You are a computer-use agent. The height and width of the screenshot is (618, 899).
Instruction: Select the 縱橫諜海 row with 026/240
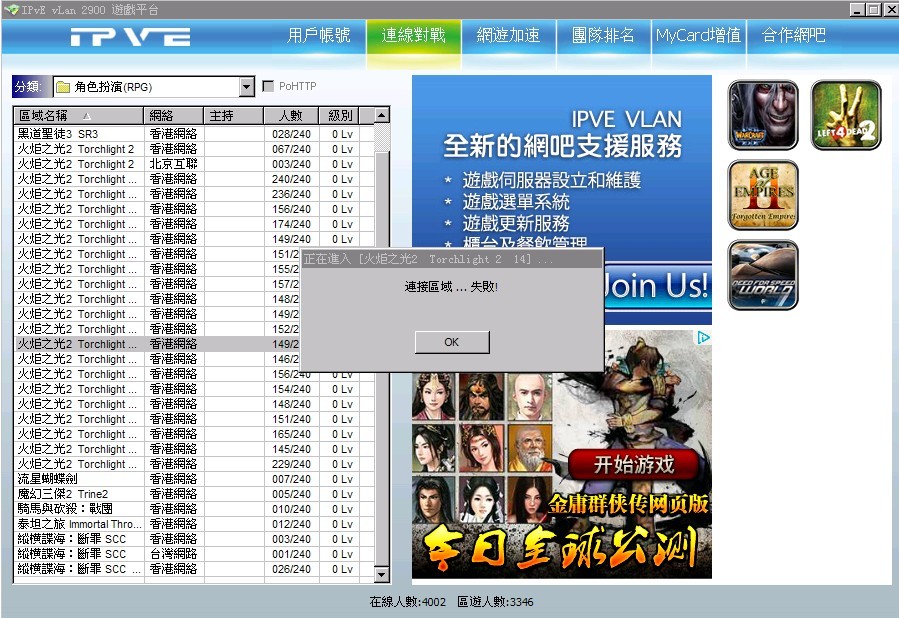(194, 569)
